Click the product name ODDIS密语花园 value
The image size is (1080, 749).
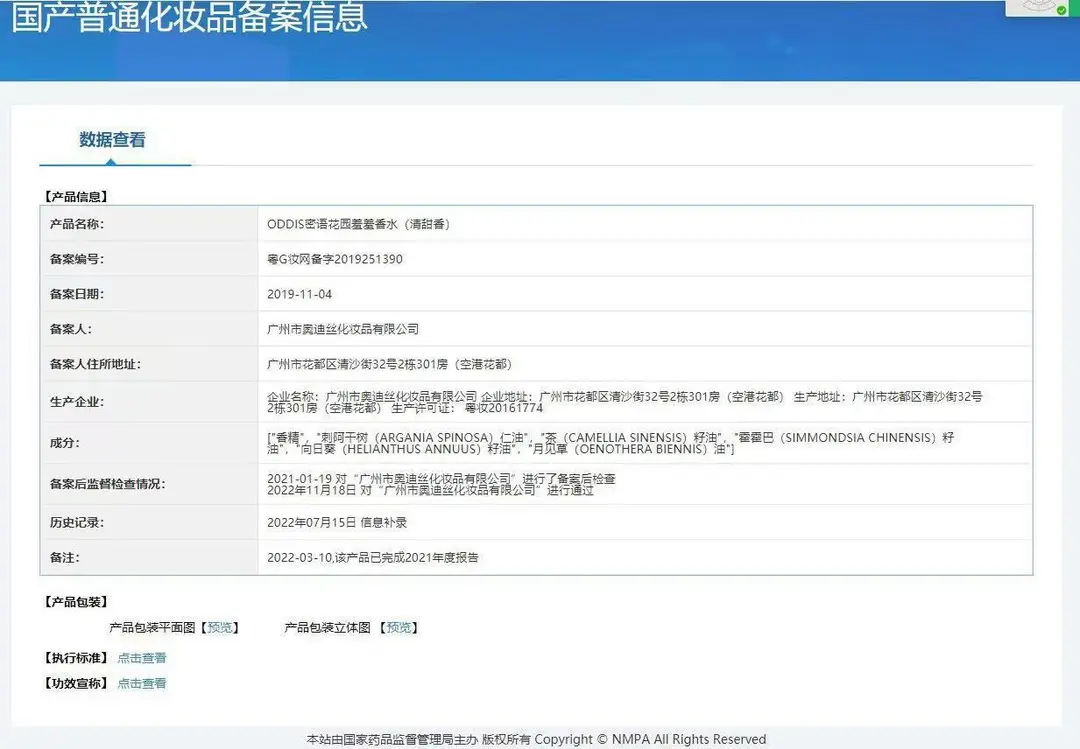(358, 224)
